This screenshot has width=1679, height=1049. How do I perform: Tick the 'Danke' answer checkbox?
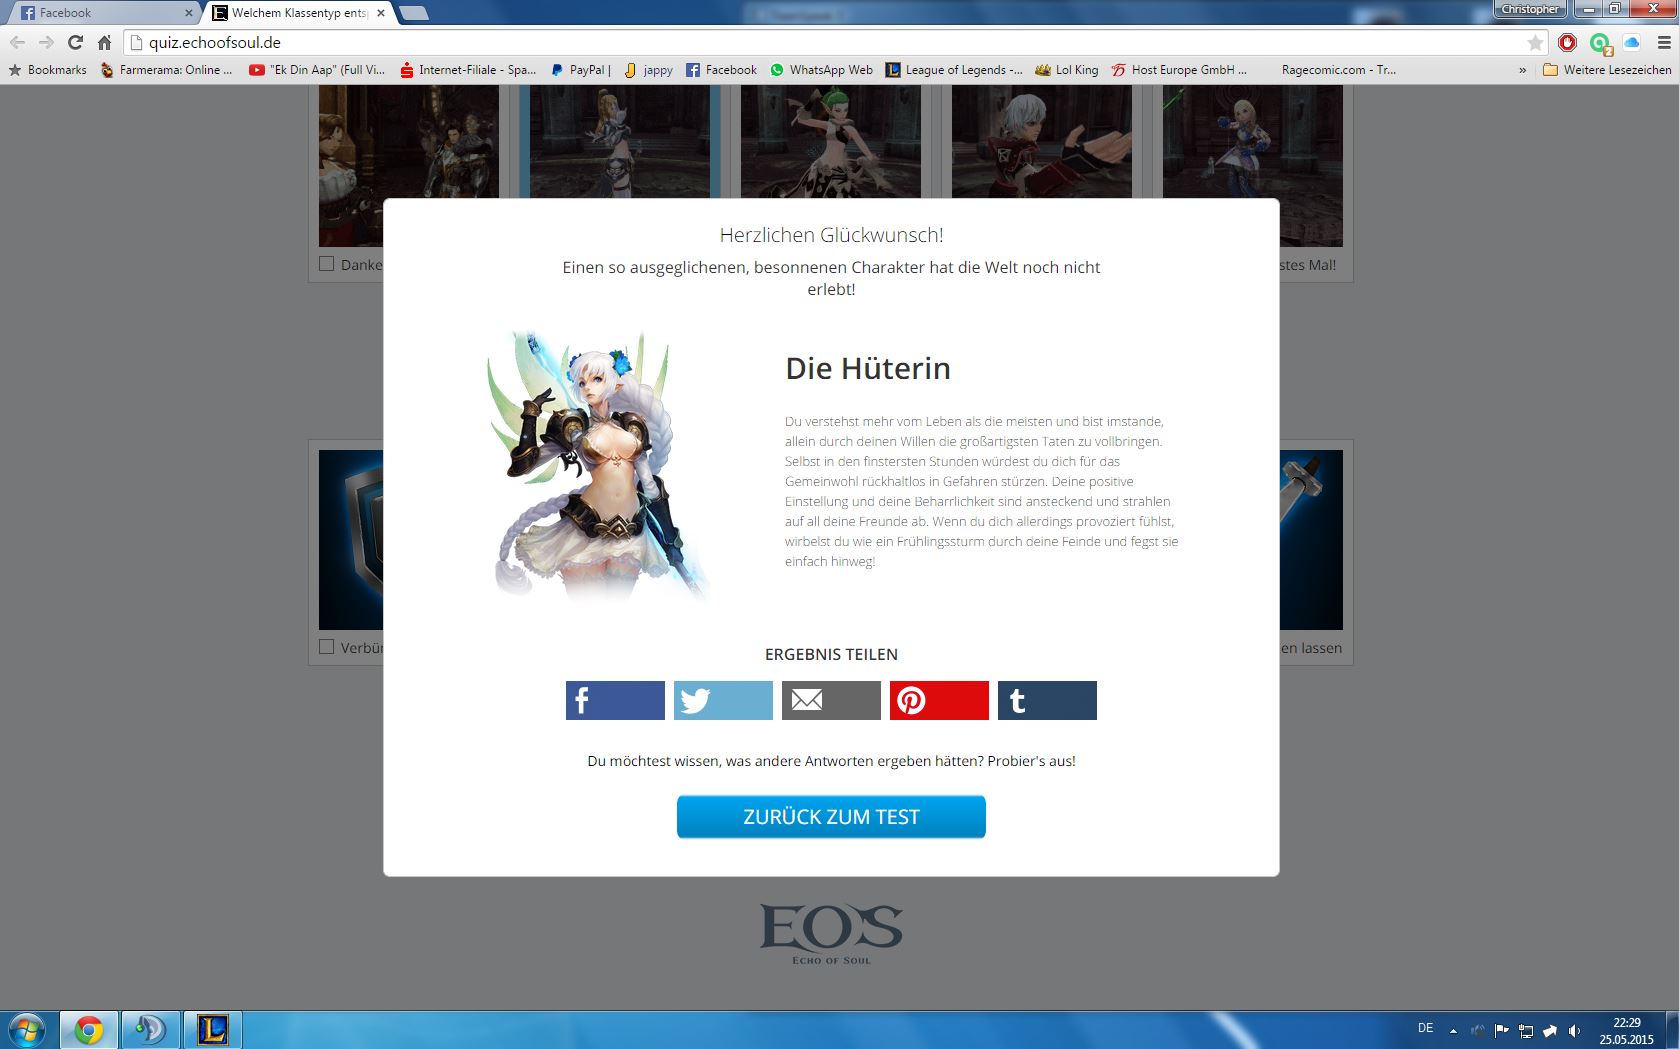pos(326,264)
